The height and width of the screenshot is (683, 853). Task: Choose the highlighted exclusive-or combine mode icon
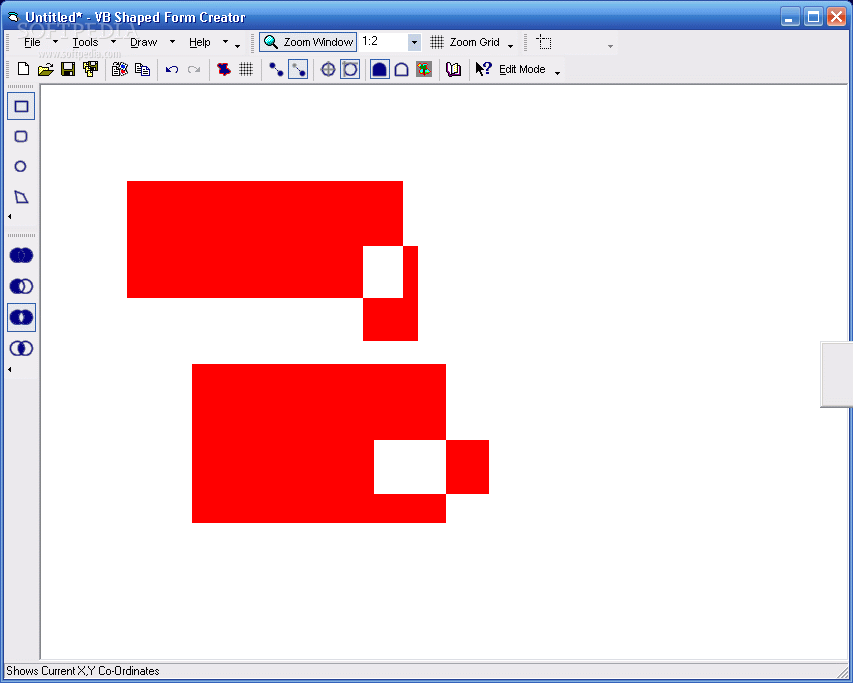coord(21,317)
